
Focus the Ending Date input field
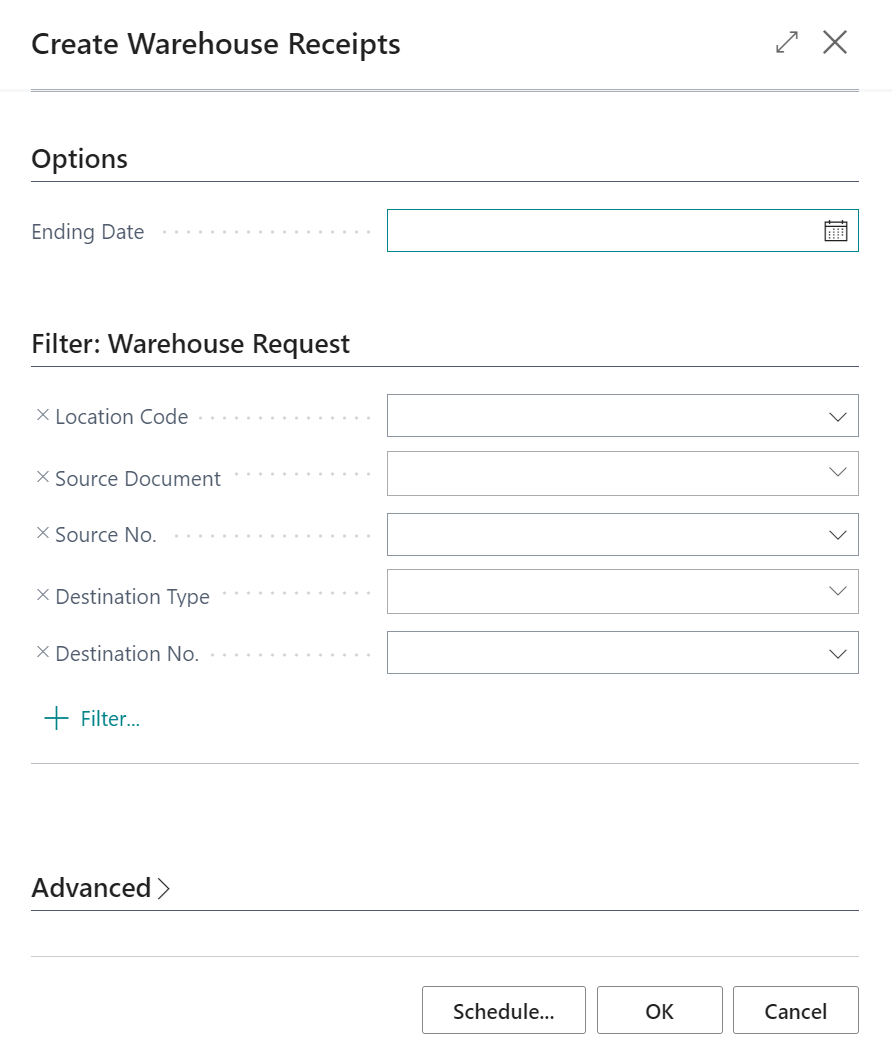tap(602, 231)
